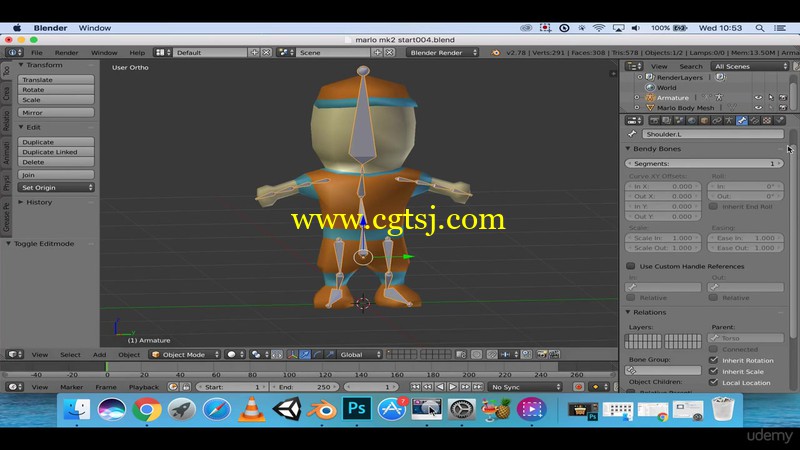Expand the Armature row in the outliner

[x=637, y=97]
